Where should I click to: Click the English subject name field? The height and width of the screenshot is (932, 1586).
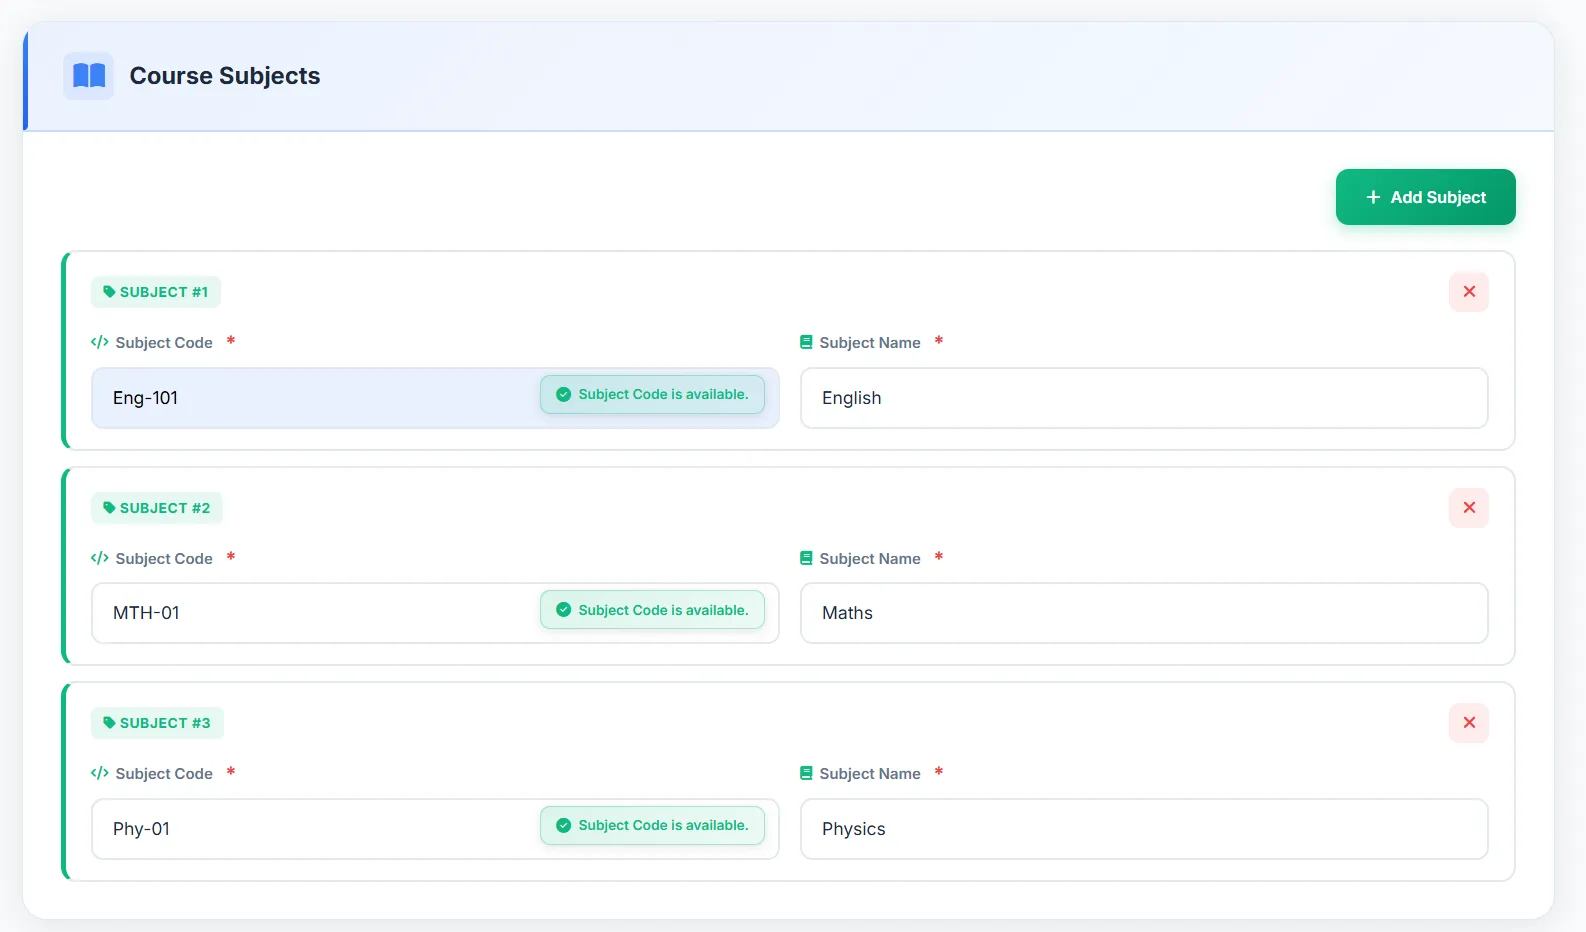click(1143, 398)
